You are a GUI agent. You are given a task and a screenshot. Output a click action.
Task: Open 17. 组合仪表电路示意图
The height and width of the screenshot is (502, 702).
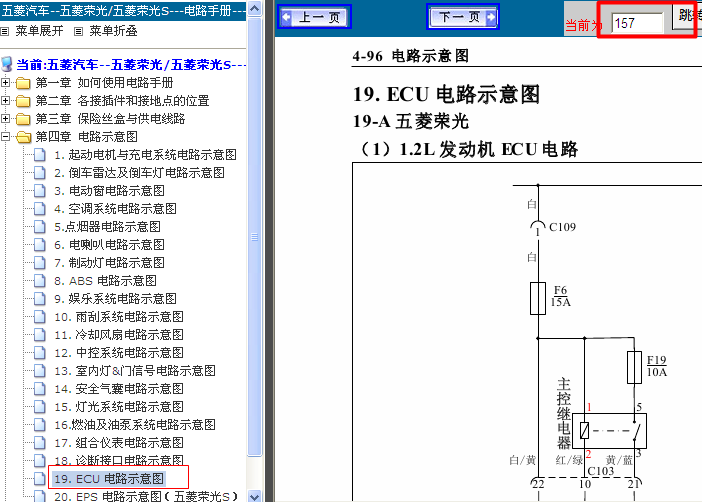[x=119, y=442]
